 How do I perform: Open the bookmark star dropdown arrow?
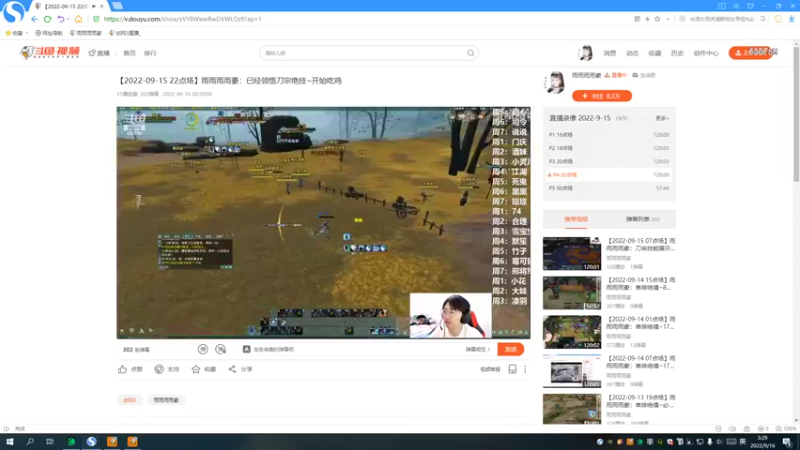667,19
